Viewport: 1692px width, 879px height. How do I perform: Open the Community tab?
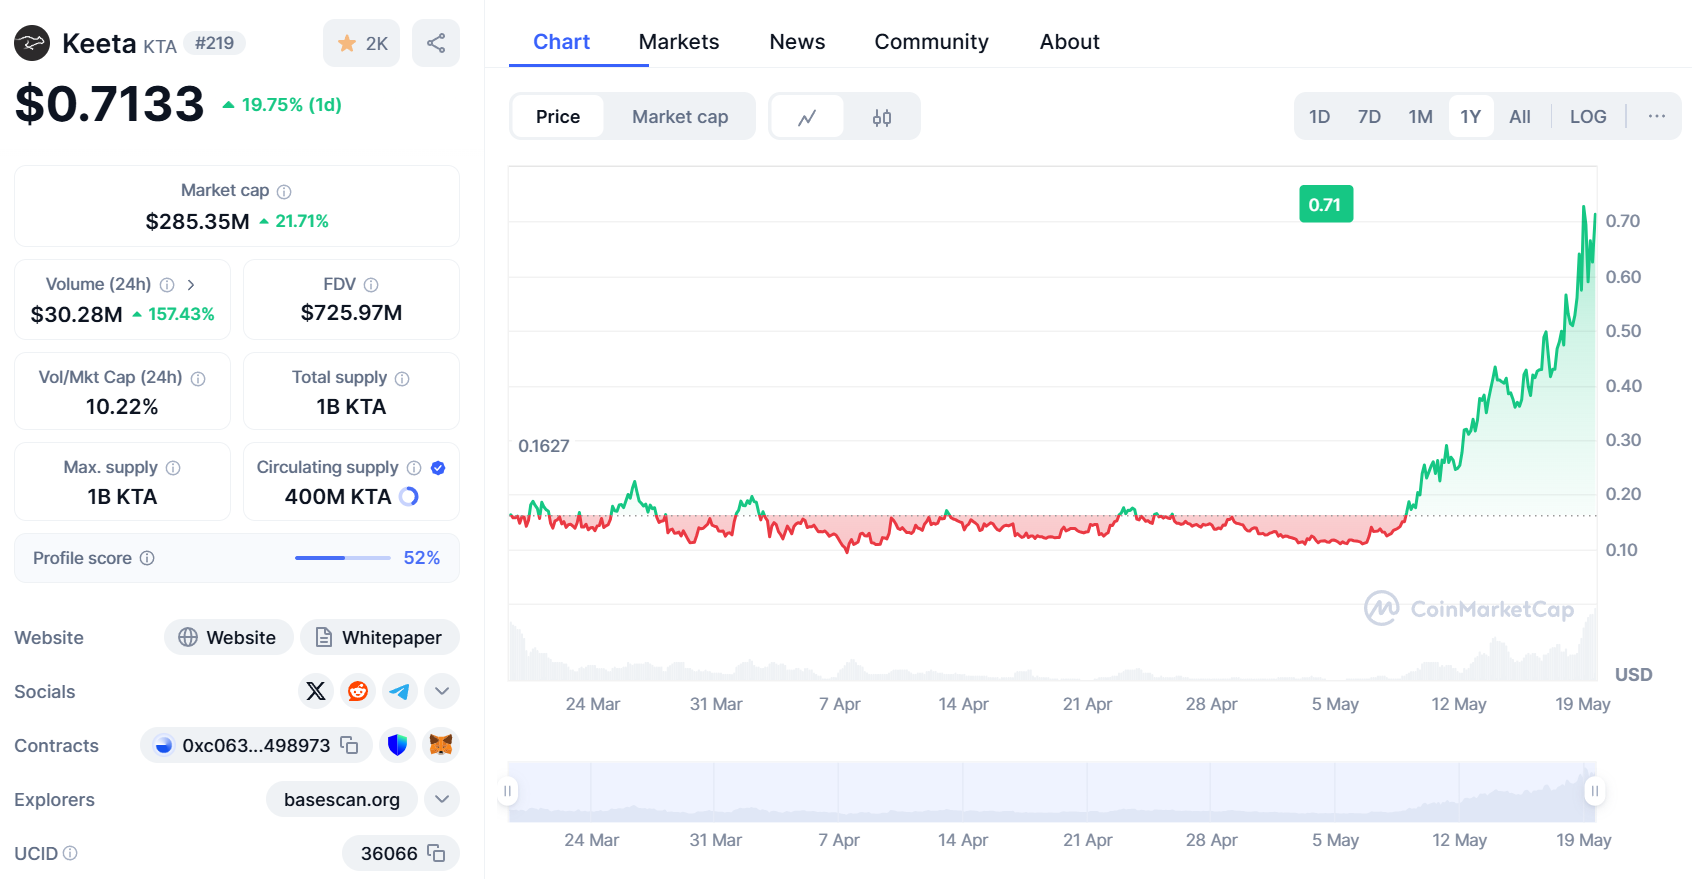931,42
